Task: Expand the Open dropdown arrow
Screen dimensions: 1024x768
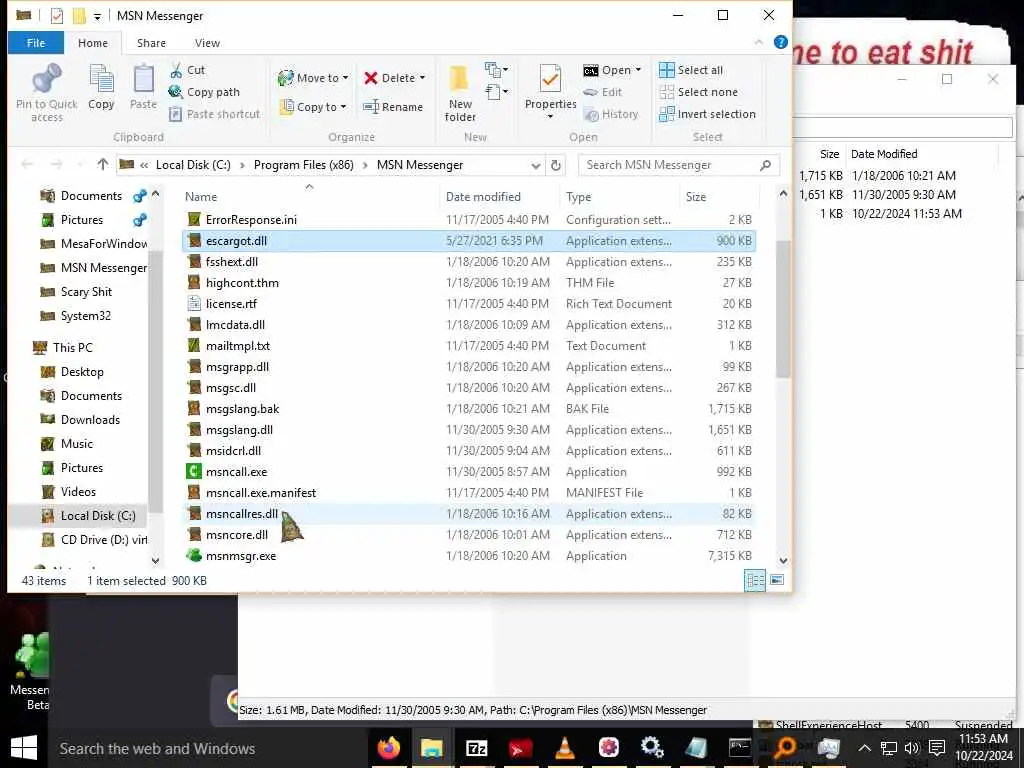Action: point(638,70)
